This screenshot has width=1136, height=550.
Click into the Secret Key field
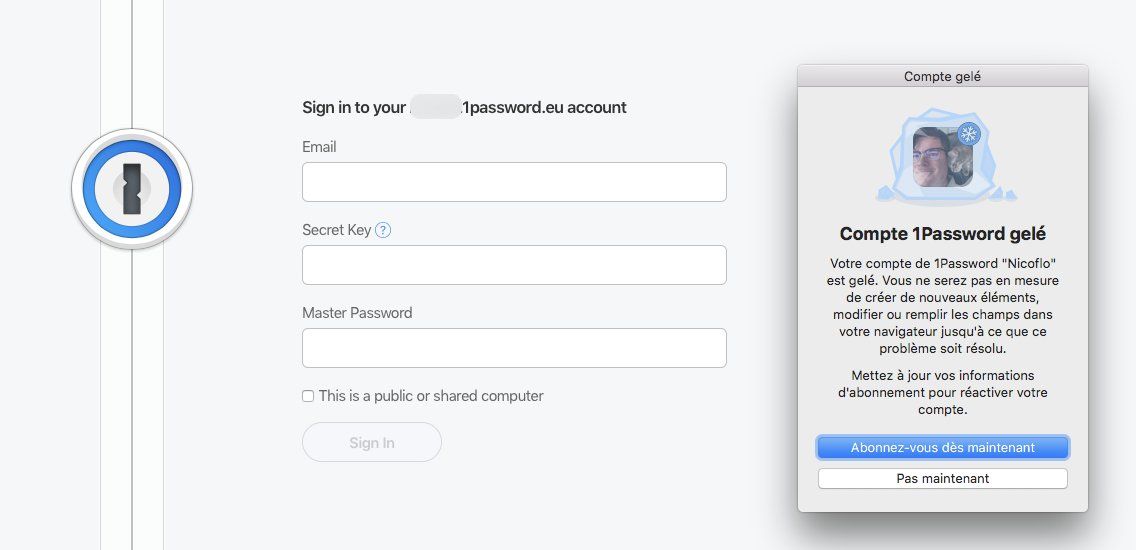(x=514, y=265)
